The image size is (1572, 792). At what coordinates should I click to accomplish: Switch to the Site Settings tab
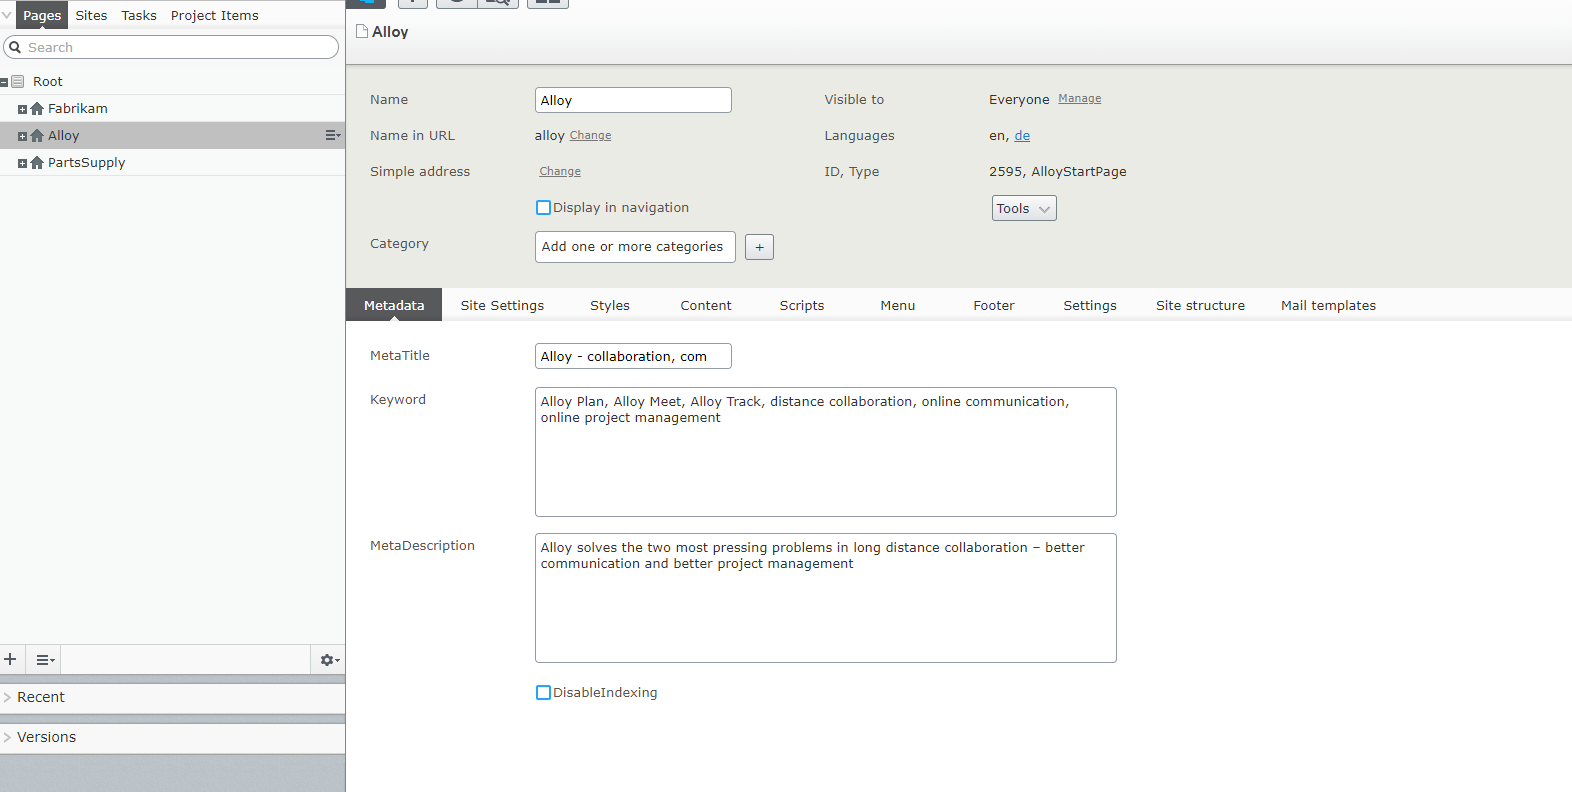502,306
